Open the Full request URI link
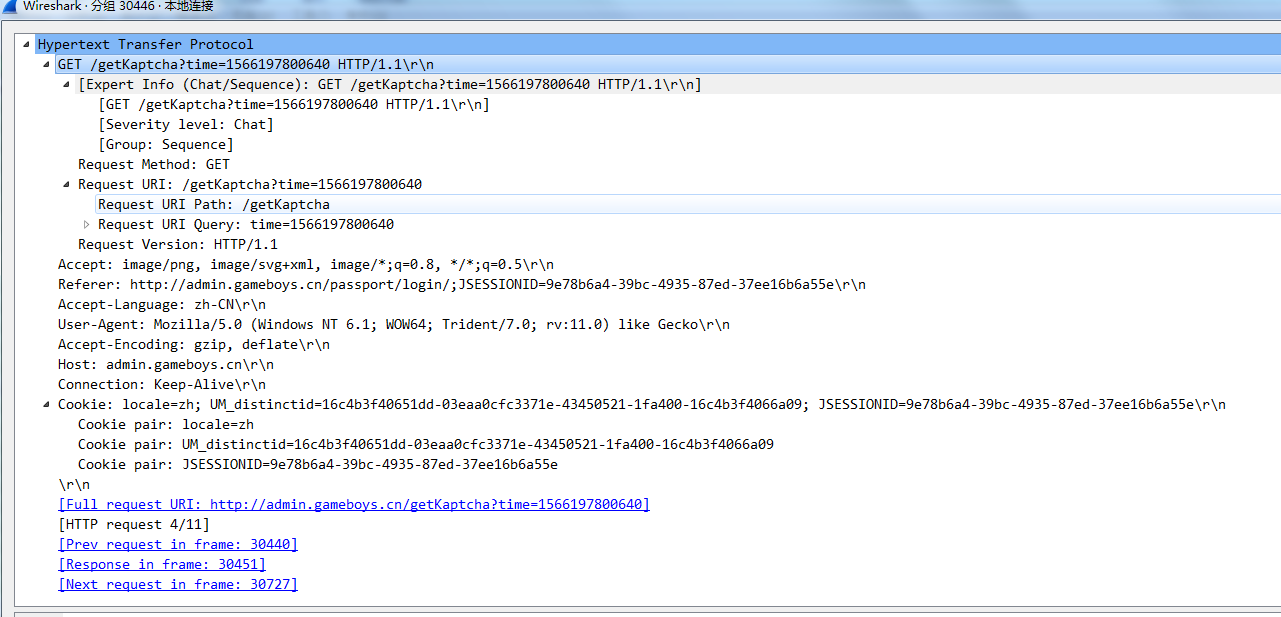 tap(354, 505)
